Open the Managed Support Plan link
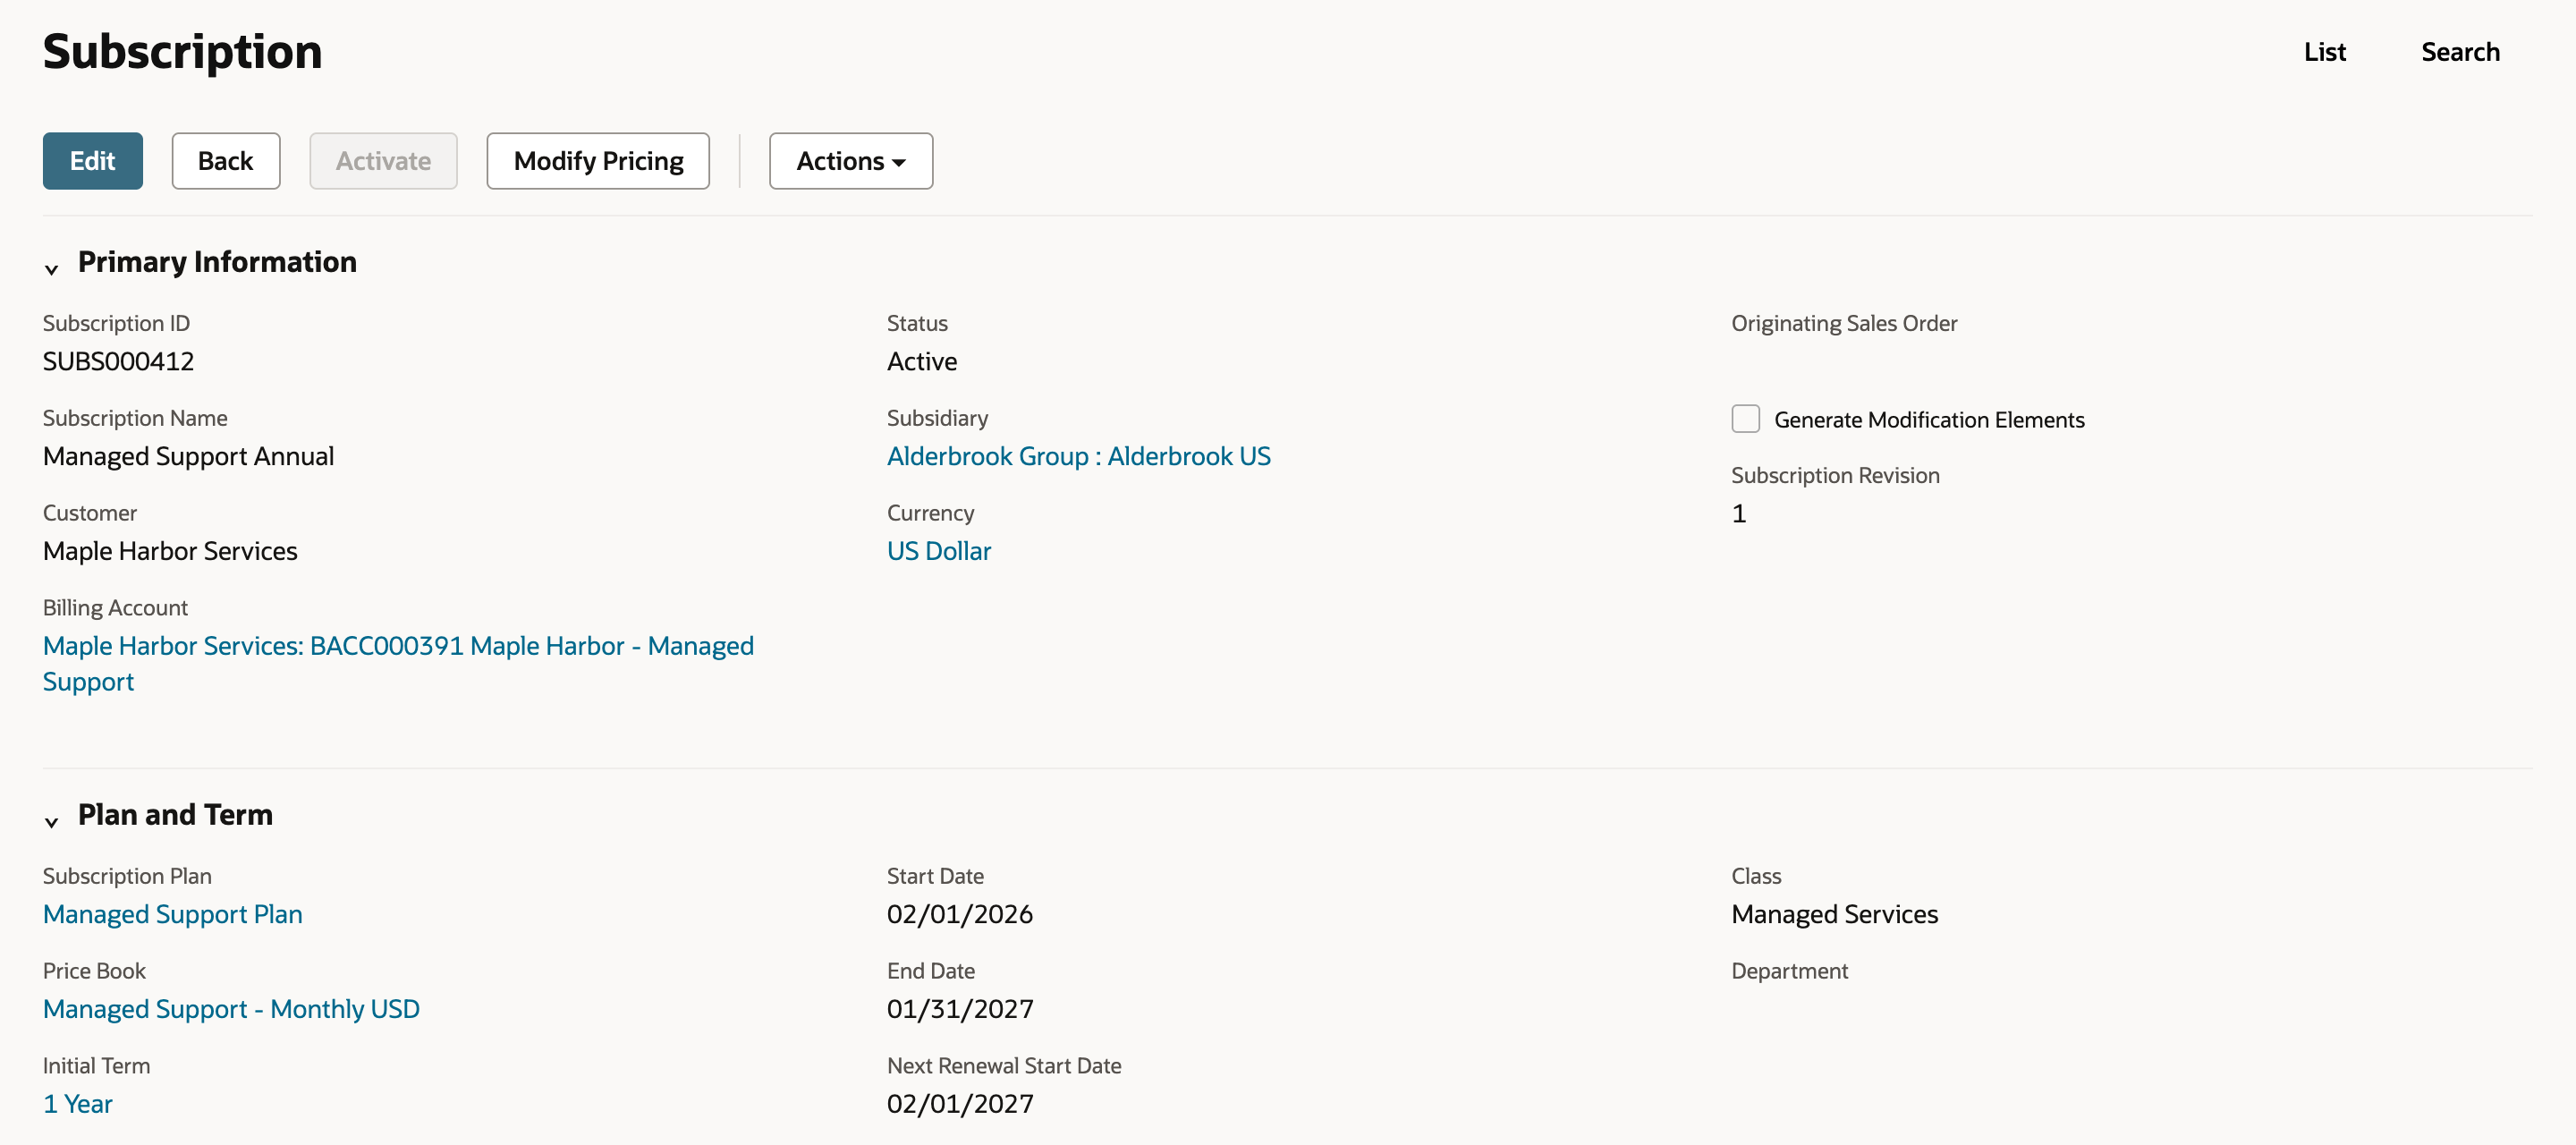2576x1145 pixels. pyautogui.click(x=172, y=914)
